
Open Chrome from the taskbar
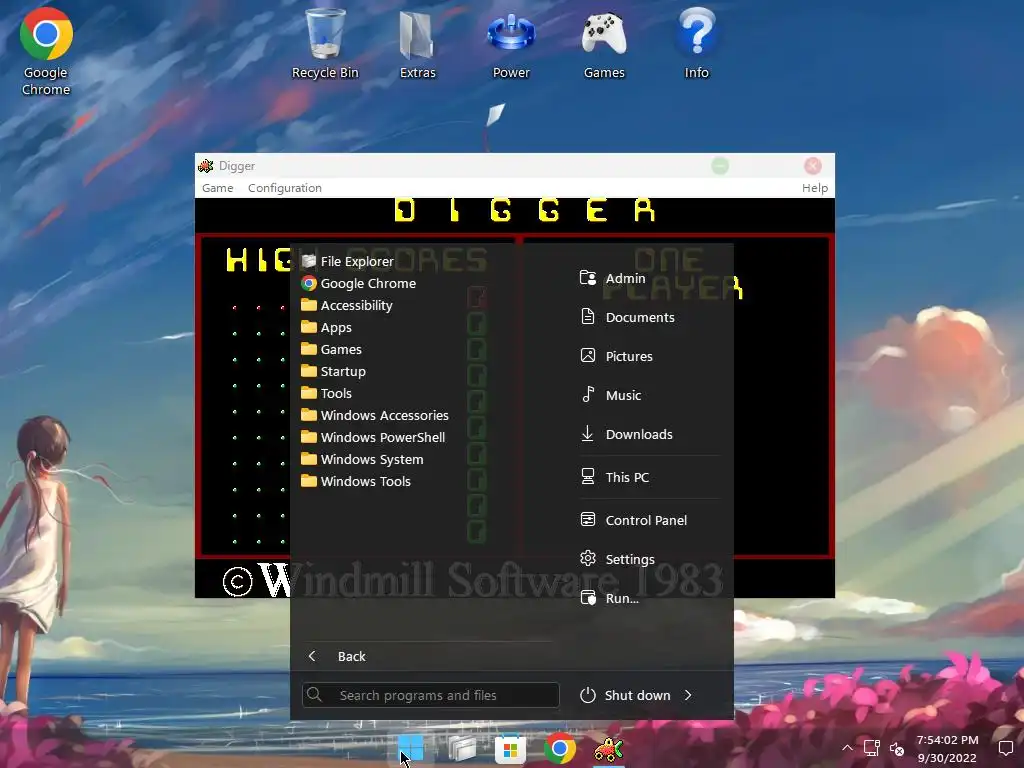(560, 748)
